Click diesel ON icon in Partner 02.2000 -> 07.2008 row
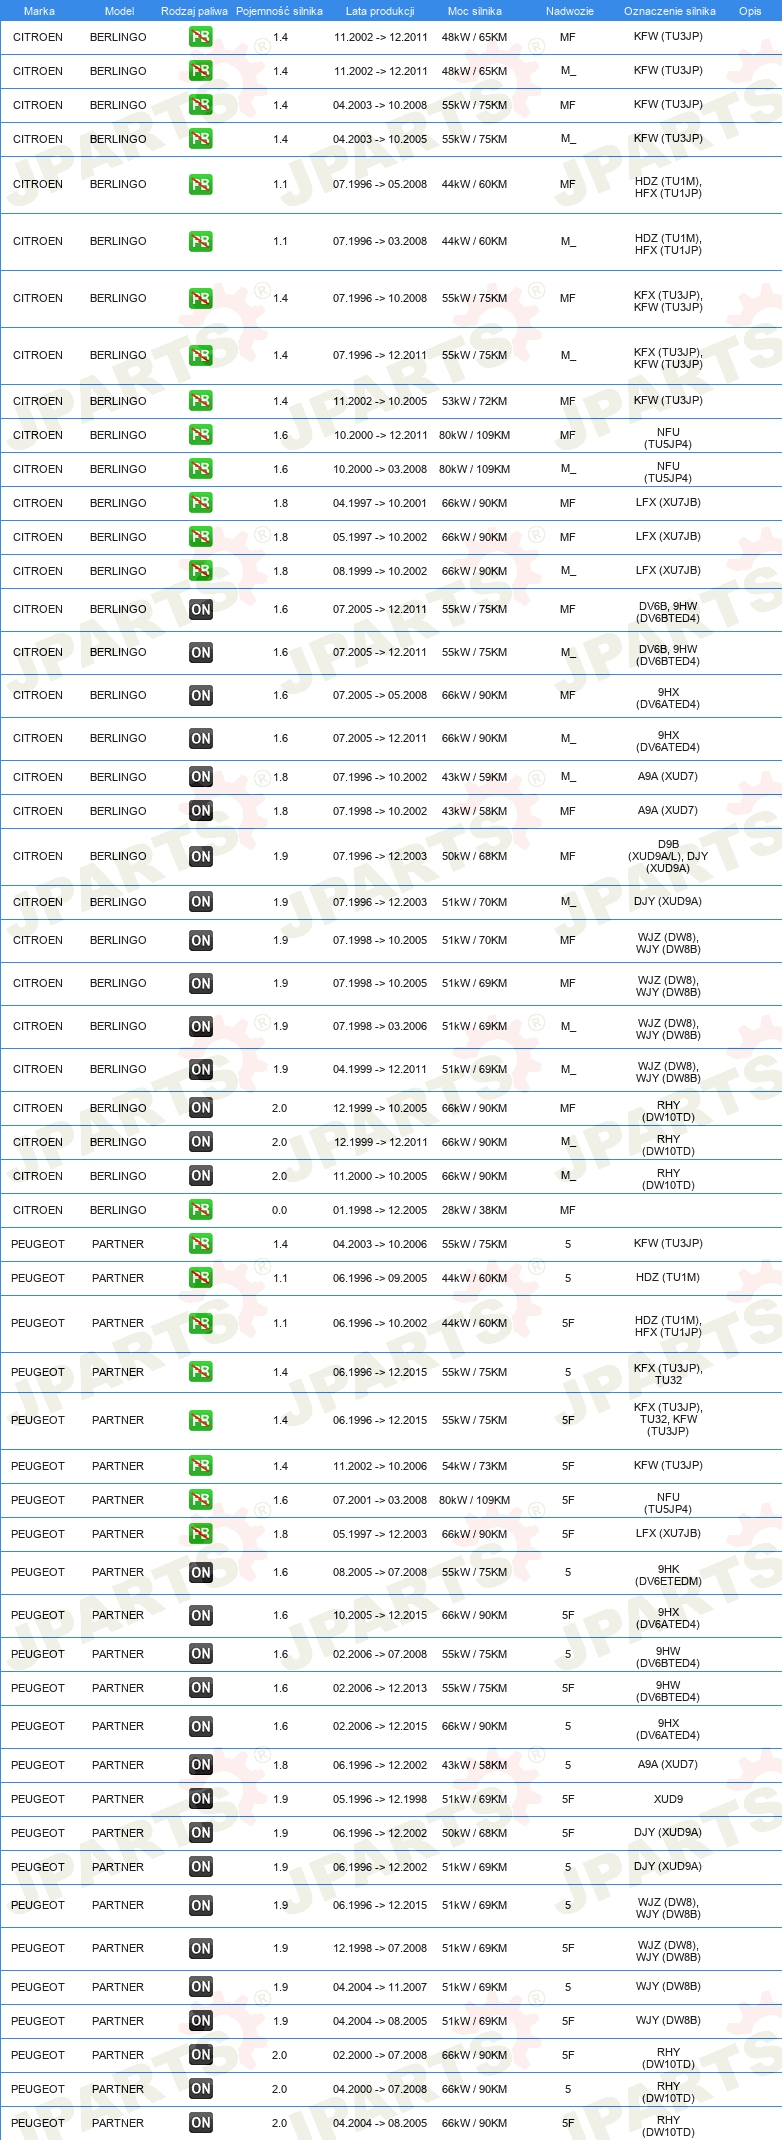Screen dimensions: 782x2140 pyautogui.click(x=201, y=2055)
